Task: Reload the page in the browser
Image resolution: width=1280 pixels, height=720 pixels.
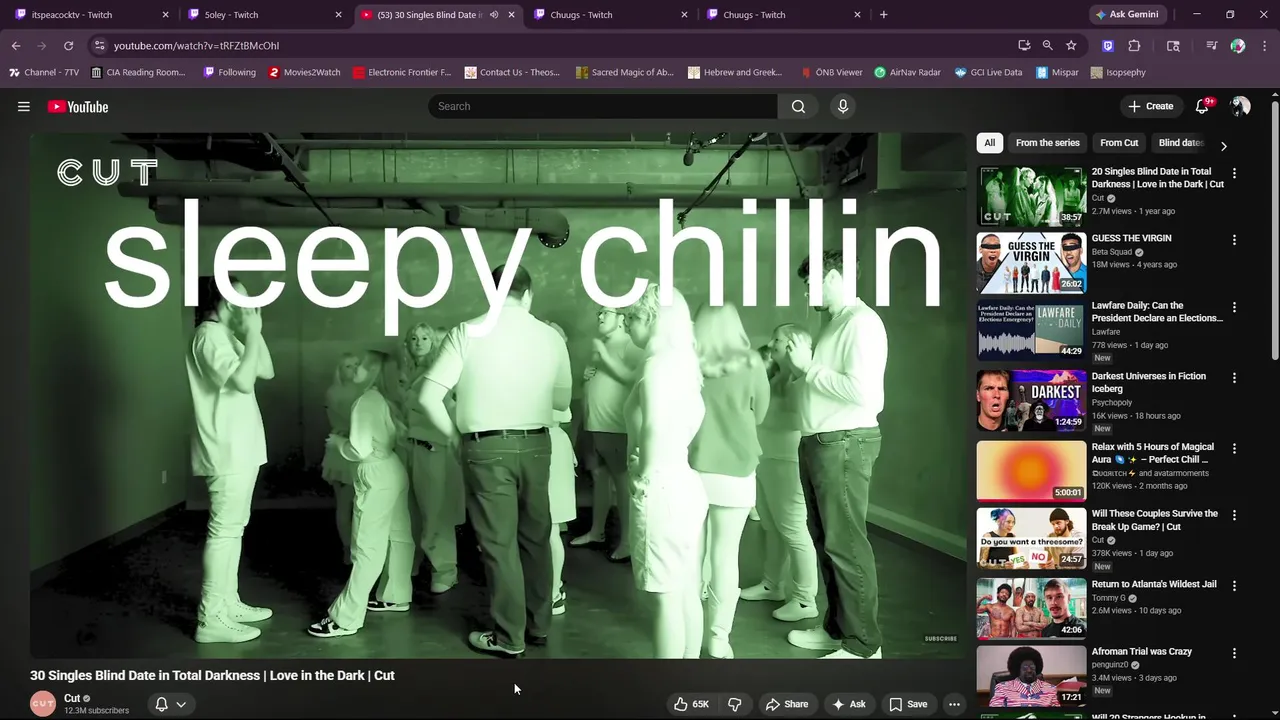Action: 68,45
